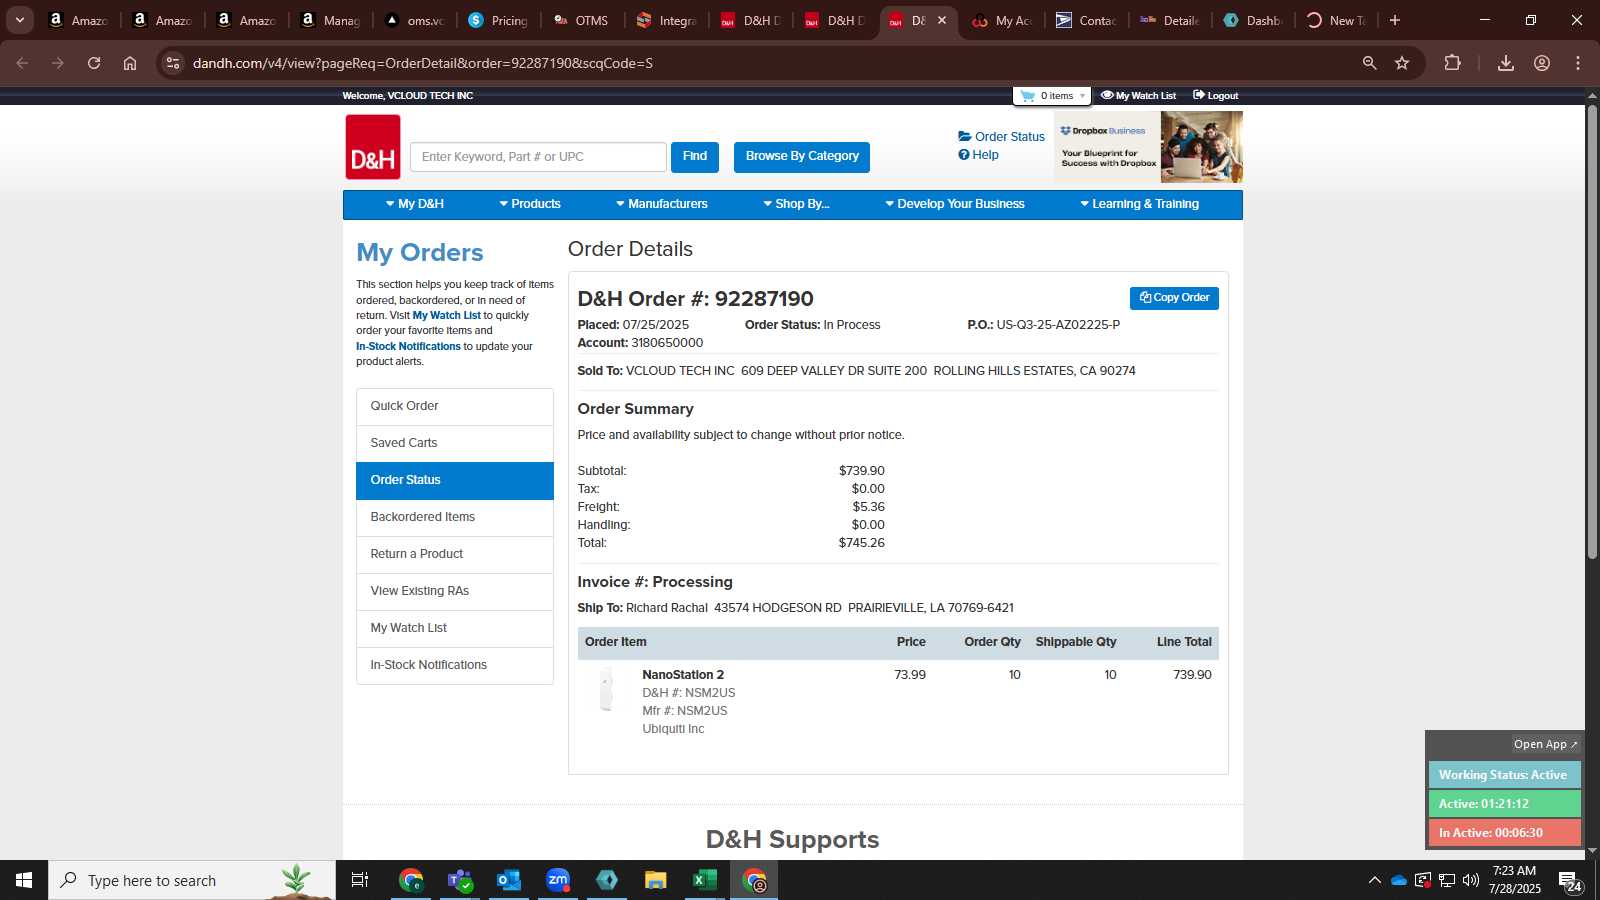Open a new browser tab
The width and height of the screenshot is (1600, 900).
click(1395, 20)
